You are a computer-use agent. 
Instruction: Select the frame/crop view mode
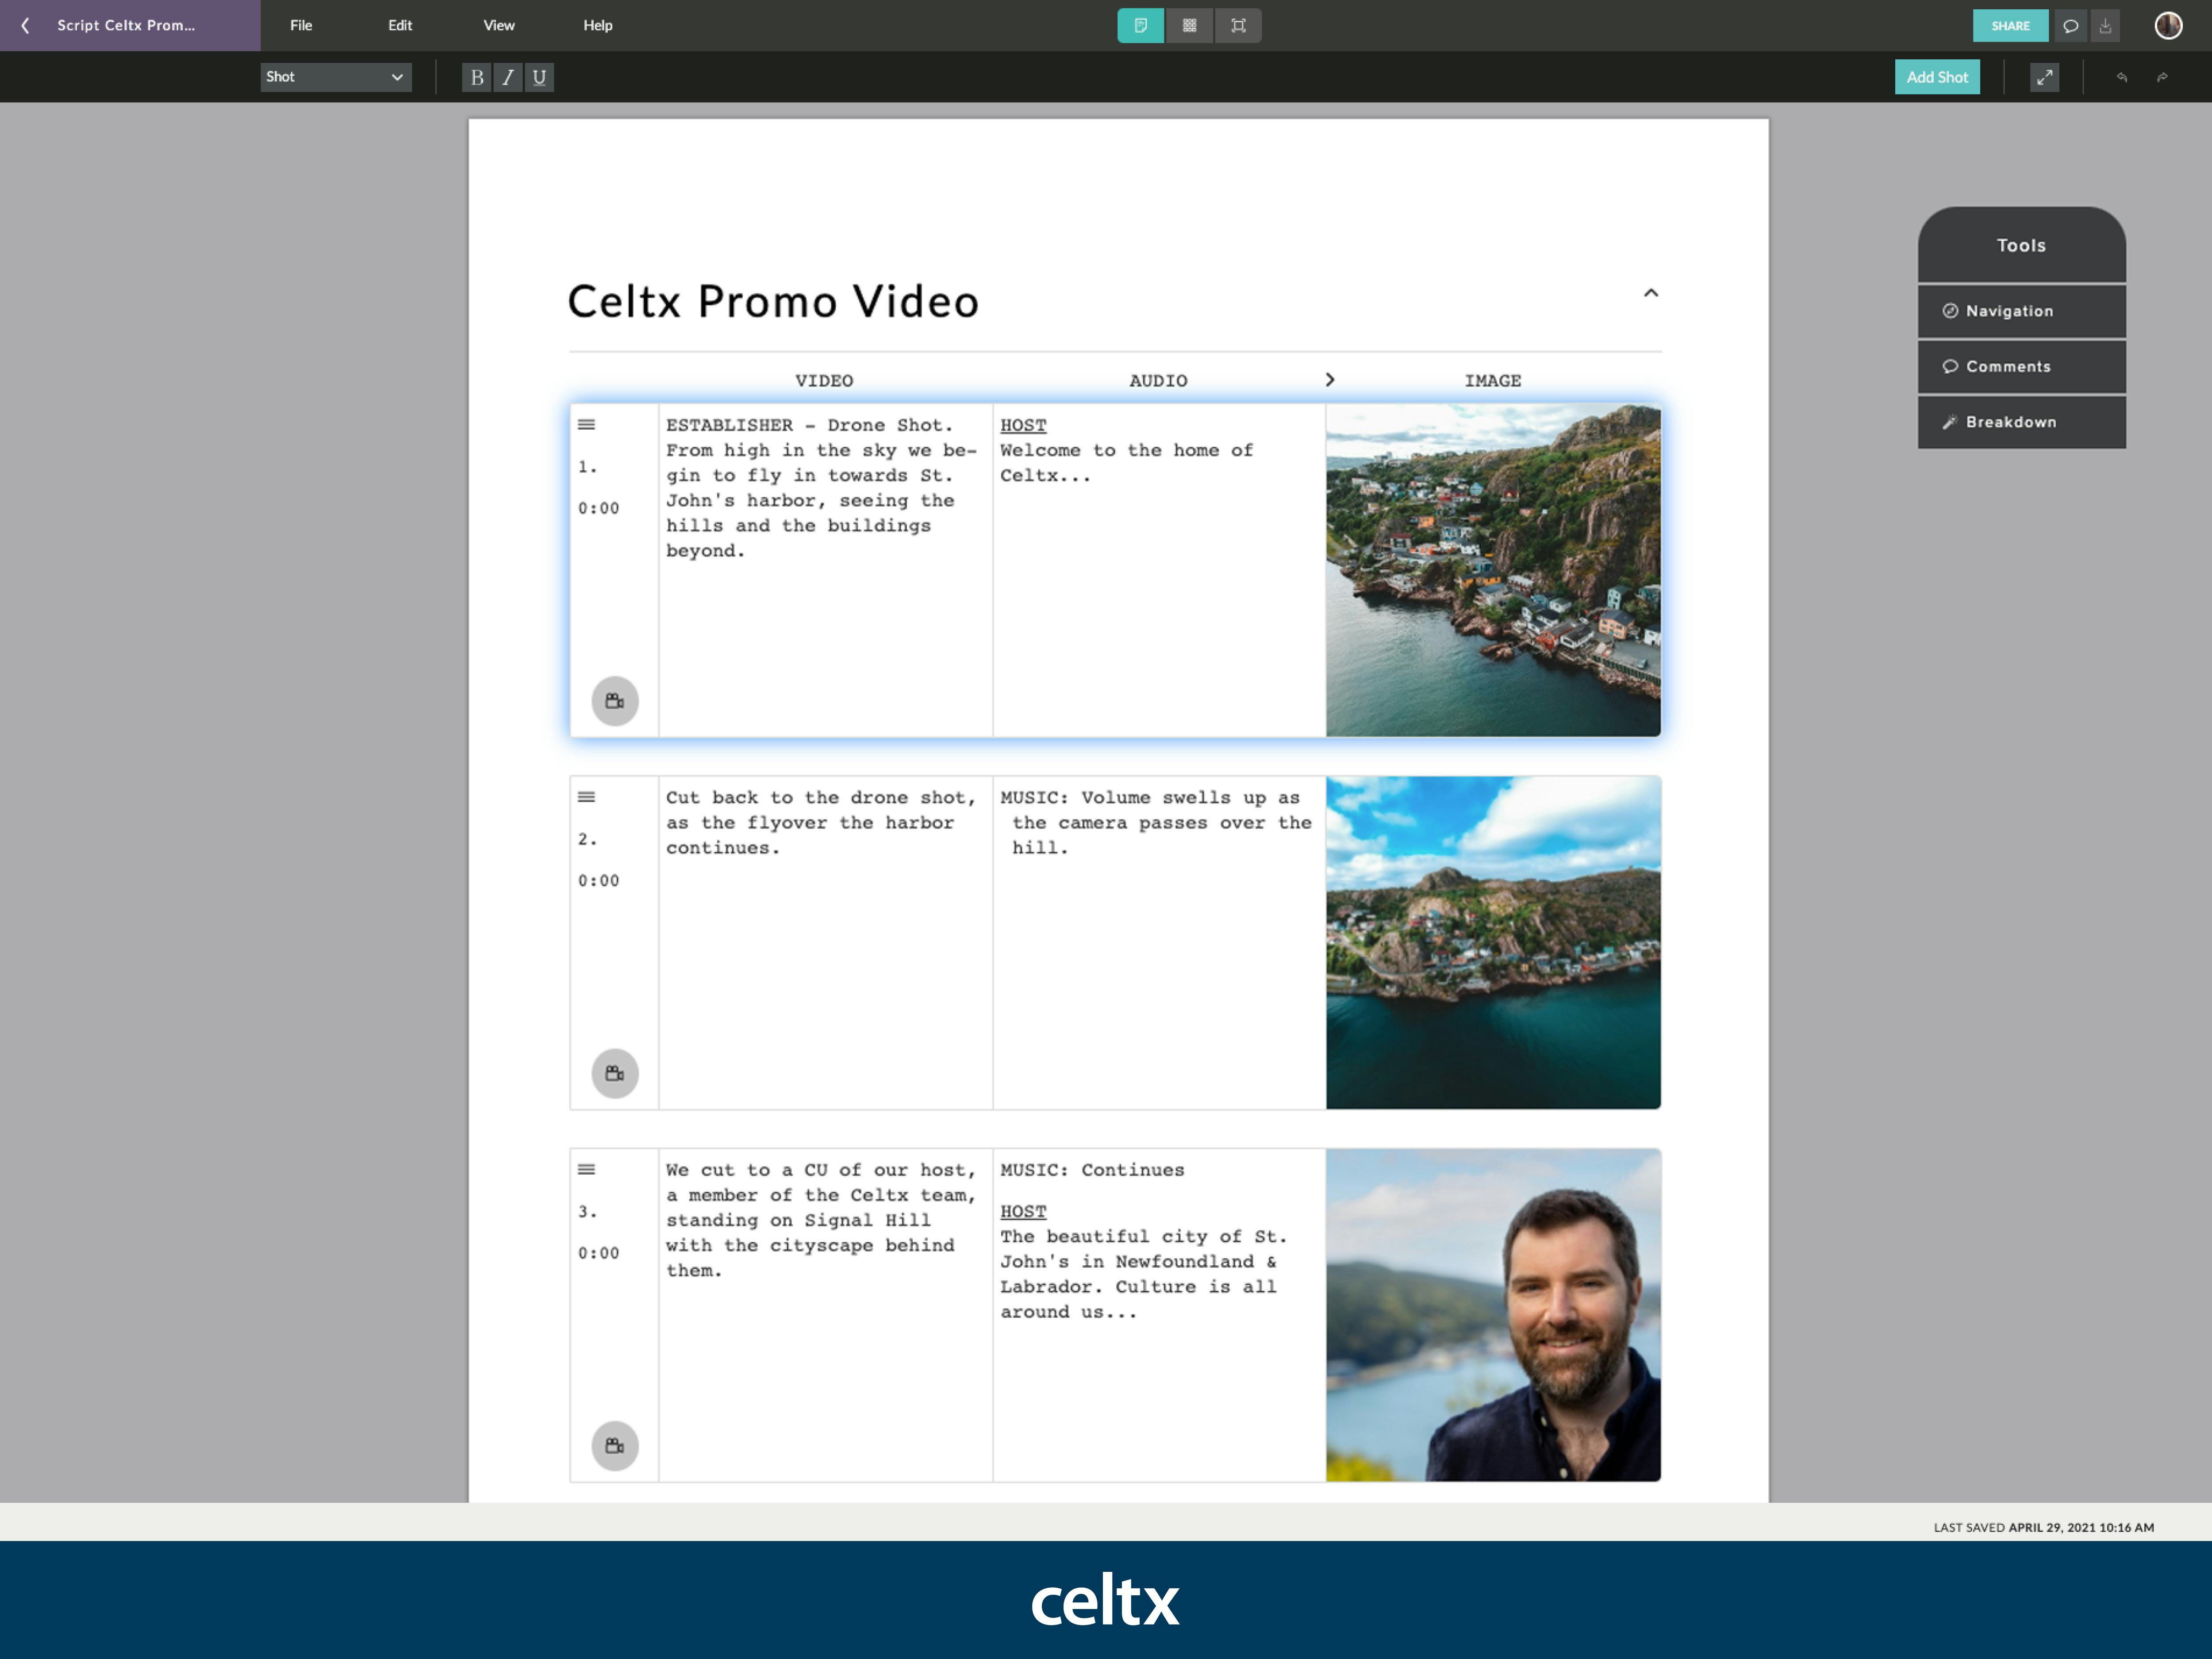[x=1237, y=26]
